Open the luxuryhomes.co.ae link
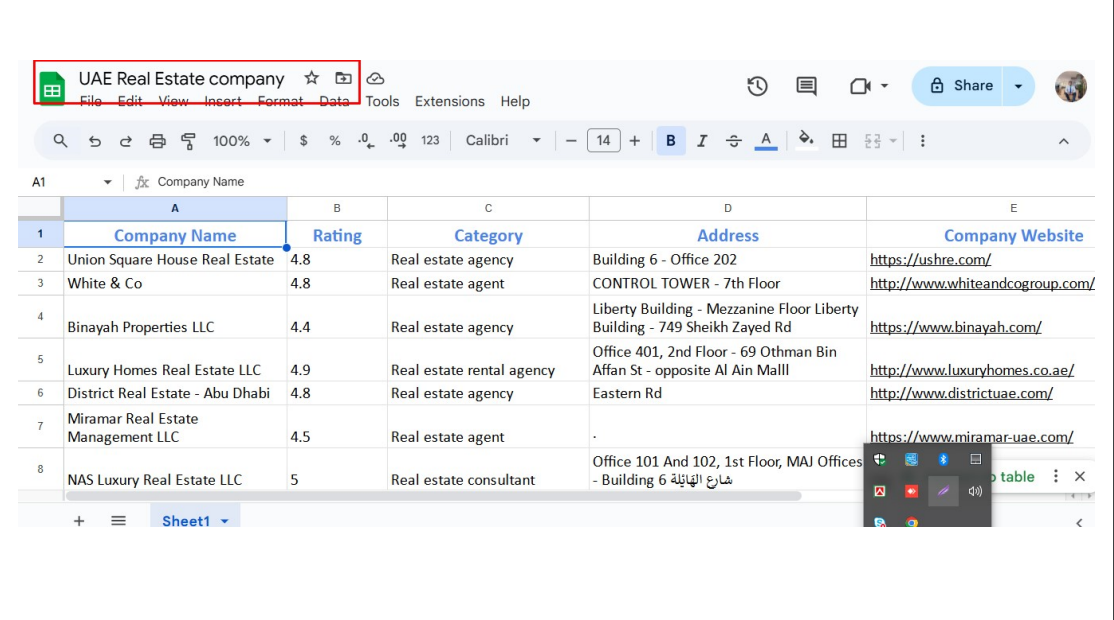 click(x=972, y=370)
